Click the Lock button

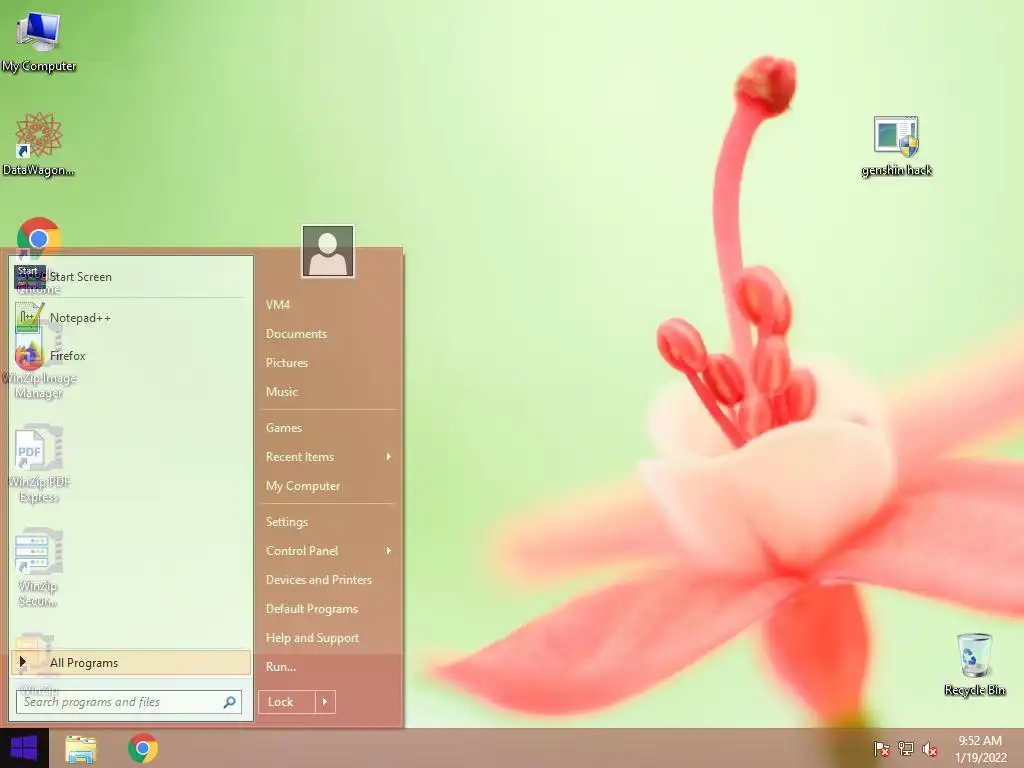click(x=287, y=702)
